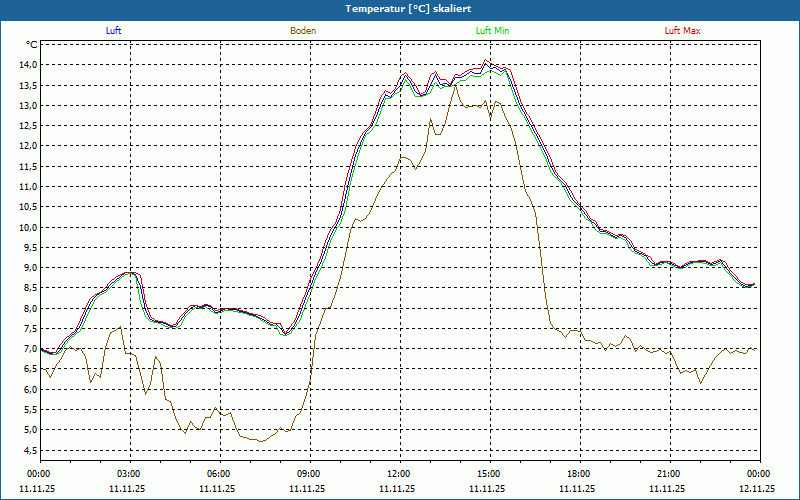Viewport: 800px width, 500px height.
Task: Click the Boden curve peak near 14:00
Action: [455, 86]
